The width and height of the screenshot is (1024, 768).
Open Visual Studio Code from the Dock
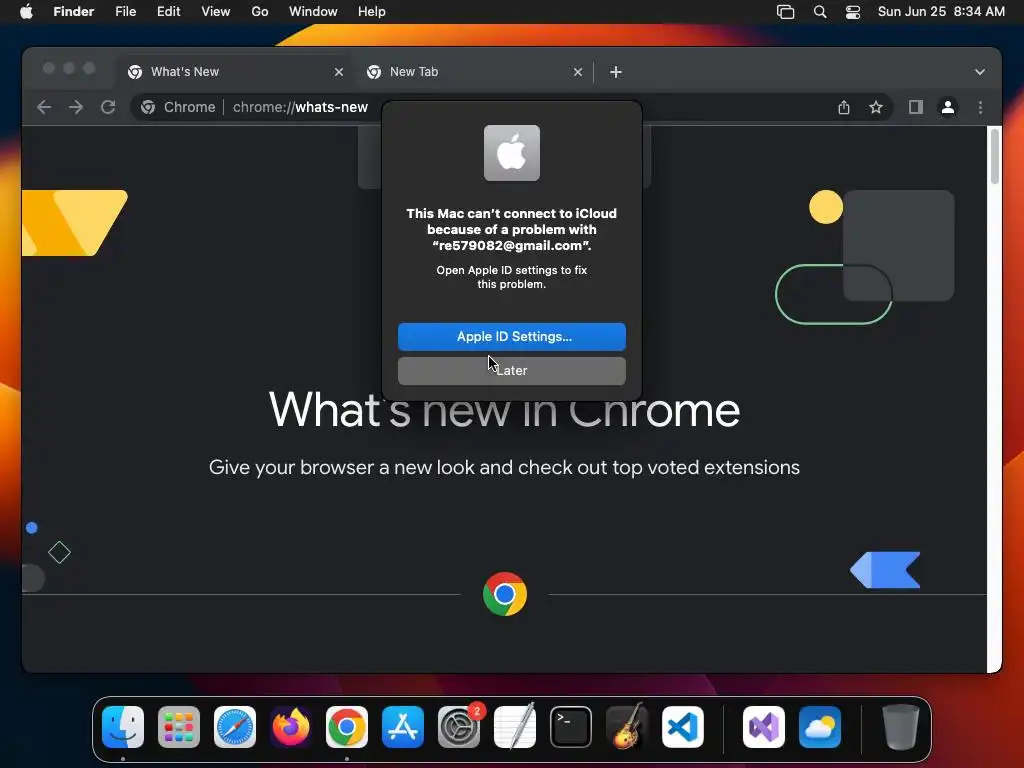click(682, 727)
